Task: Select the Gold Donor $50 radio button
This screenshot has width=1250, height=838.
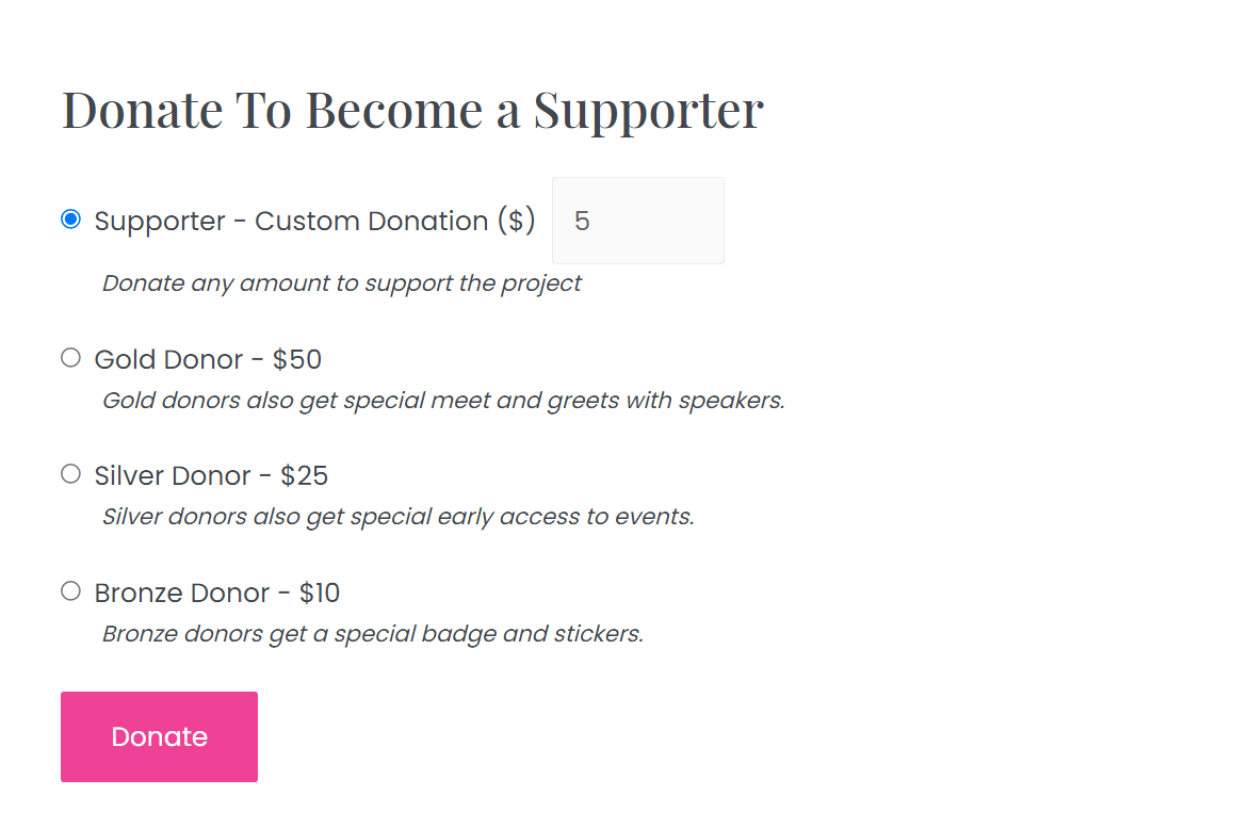Action: click(x=70, y=357)
